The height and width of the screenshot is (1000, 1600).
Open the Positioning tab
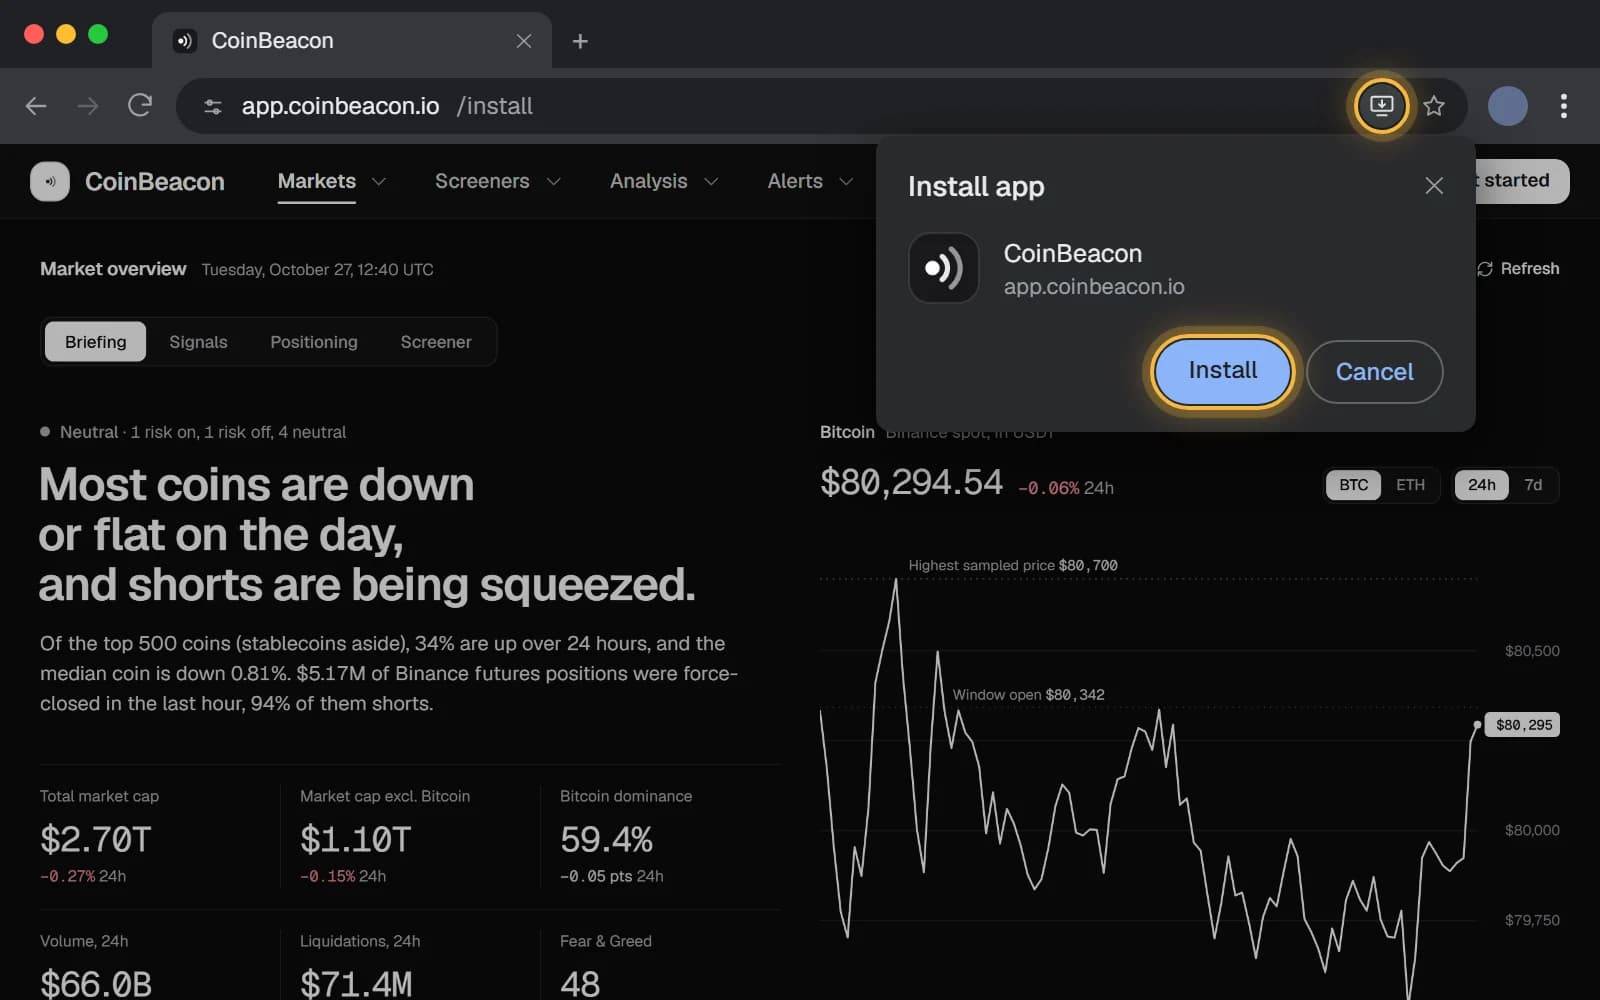[x=314, y=342]
